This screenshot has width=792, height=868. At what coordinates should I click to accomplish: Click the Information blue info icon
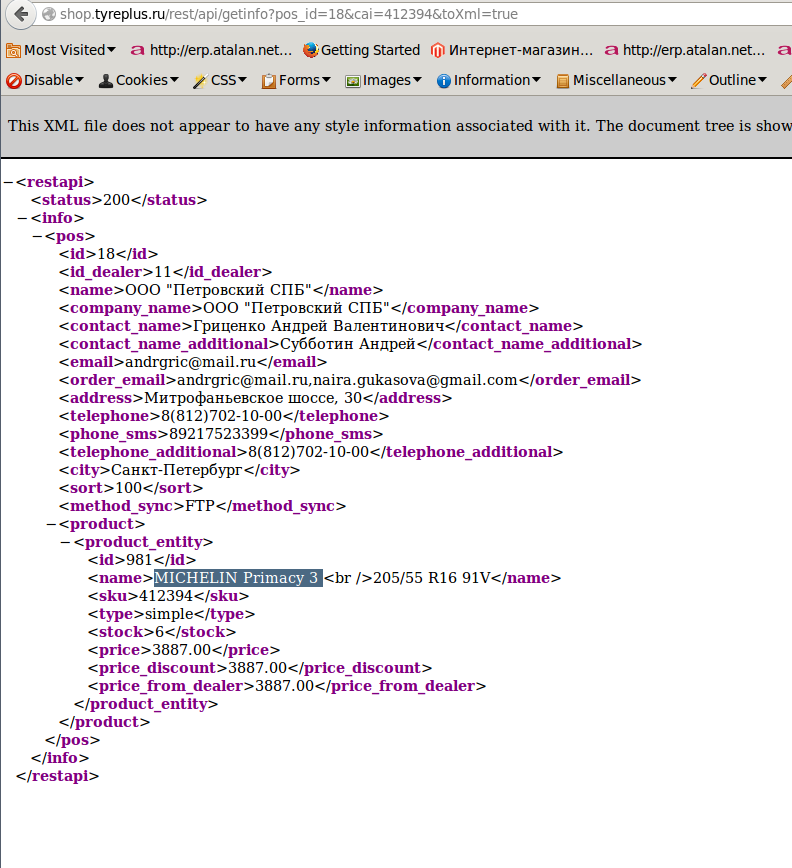pyautogui.click(x=443, y=81)
